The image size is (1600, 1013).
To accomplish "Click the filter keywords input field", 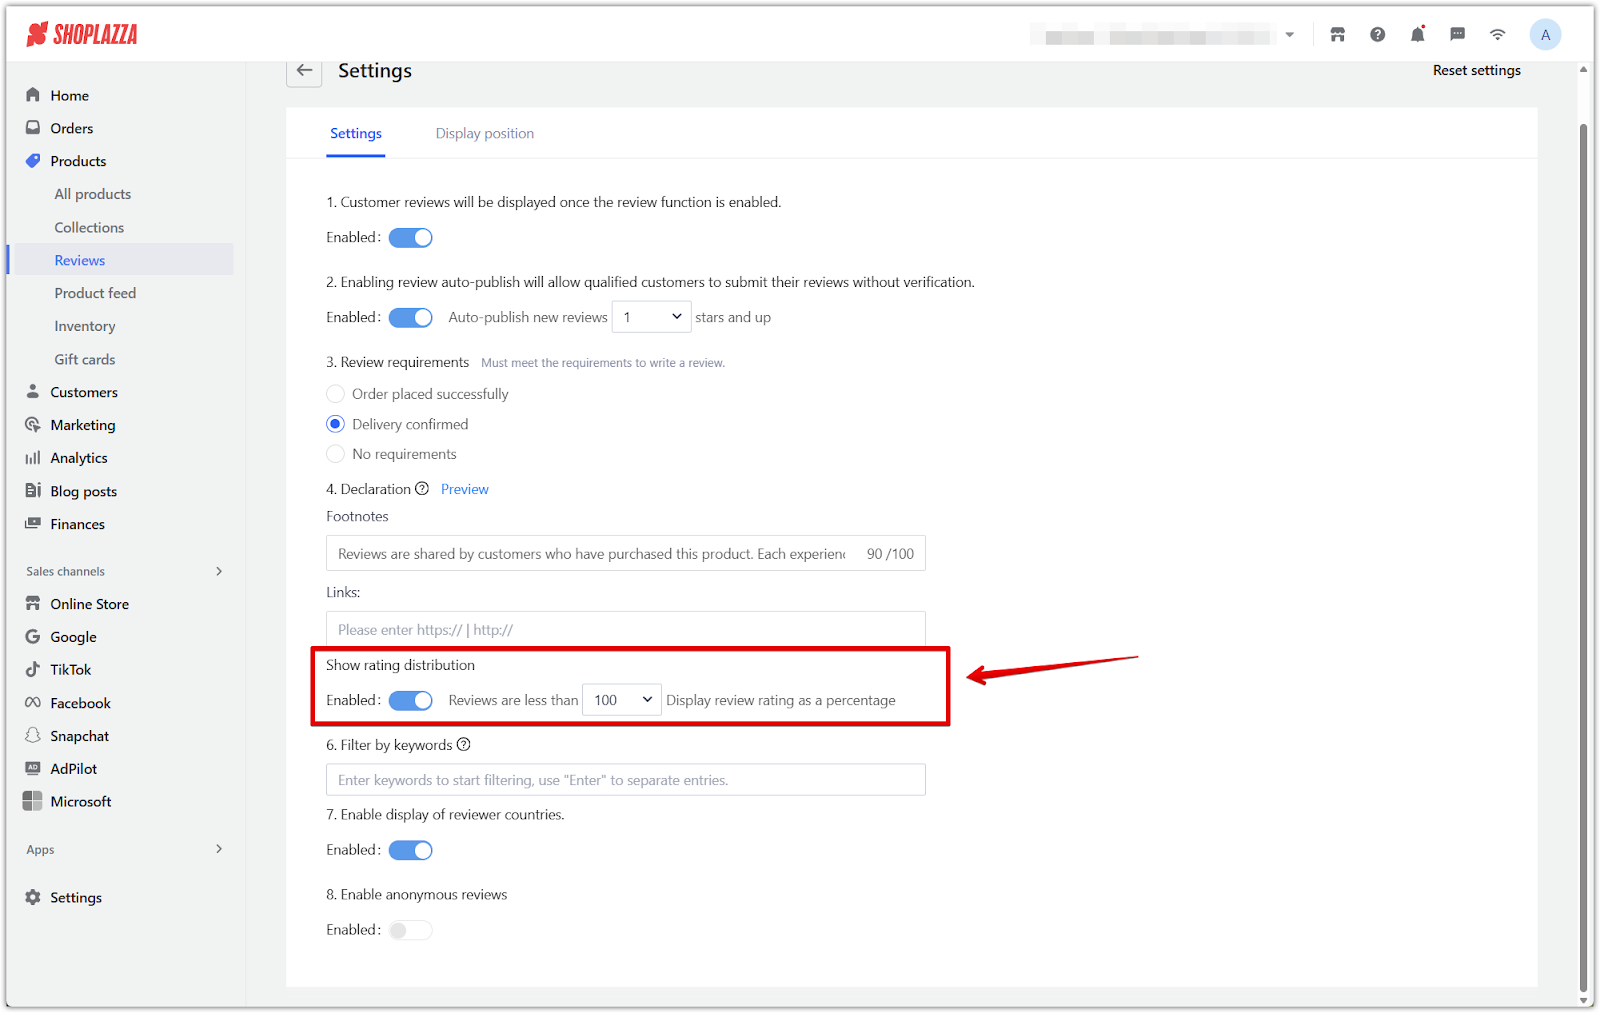I will point(625,780).
